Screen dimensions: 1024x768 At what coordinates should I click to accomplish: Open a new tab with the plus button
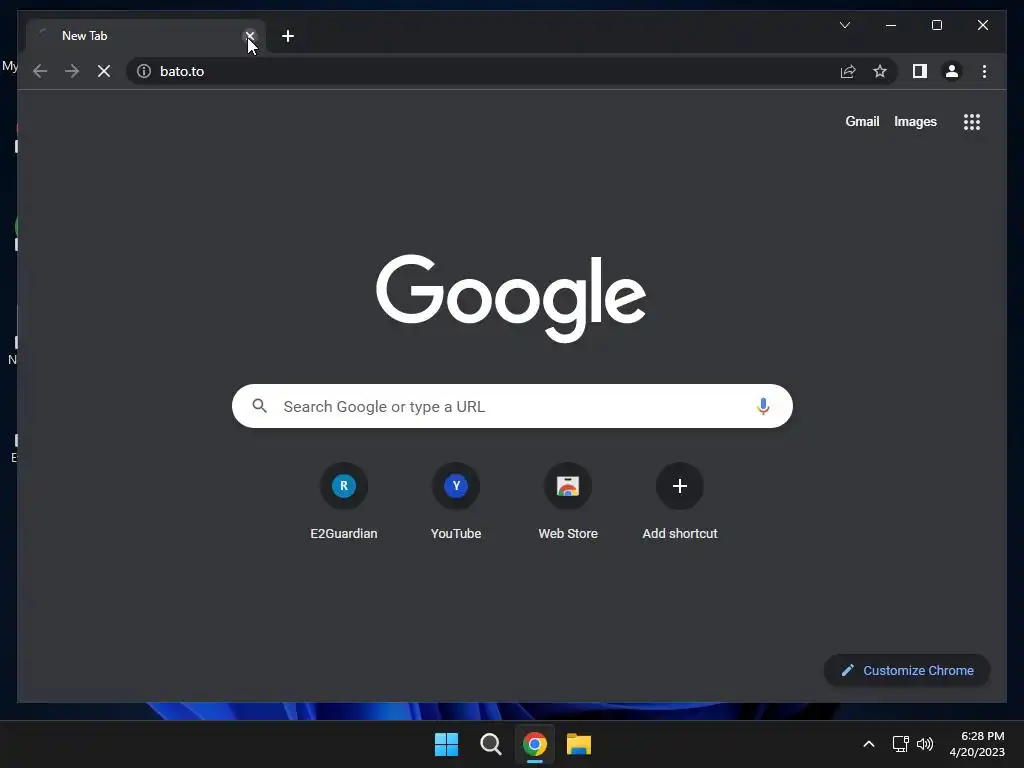click(x=288, y=36)
